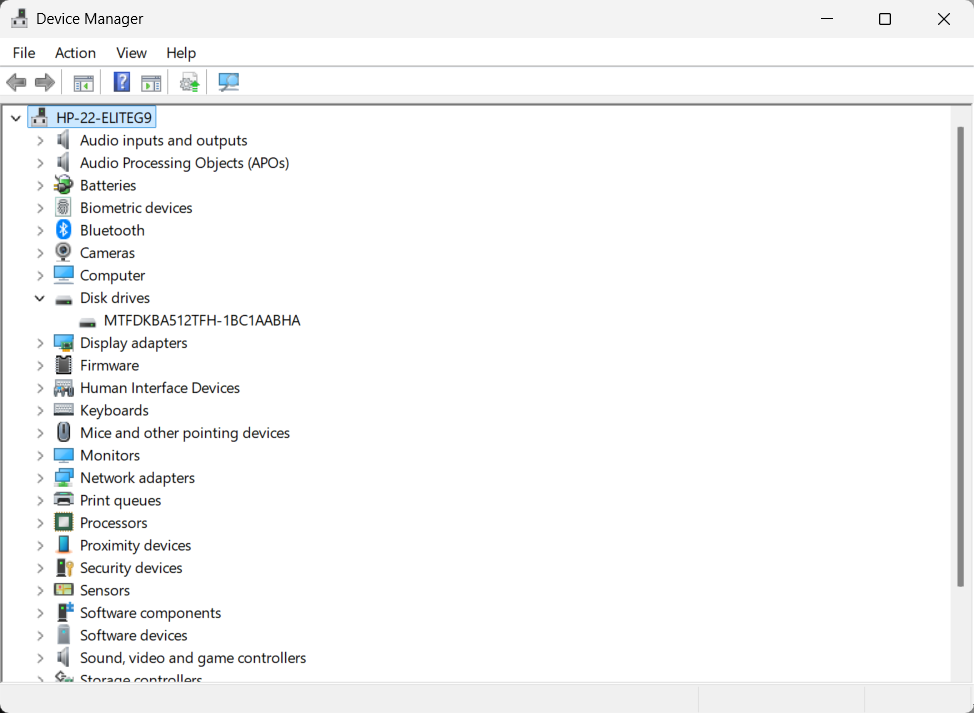Click the Cameras webcam icon

pyautogui.click(x=64, y=253)
